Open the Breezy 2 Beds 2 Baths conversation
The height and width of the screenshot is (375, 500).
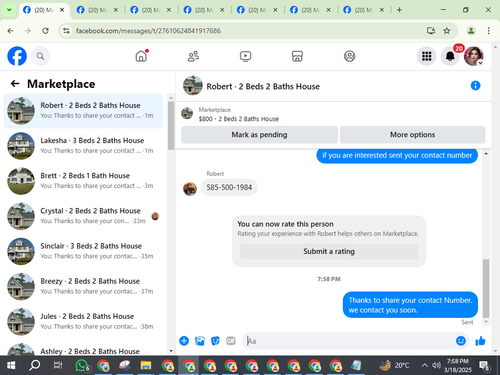coord(83,286)
